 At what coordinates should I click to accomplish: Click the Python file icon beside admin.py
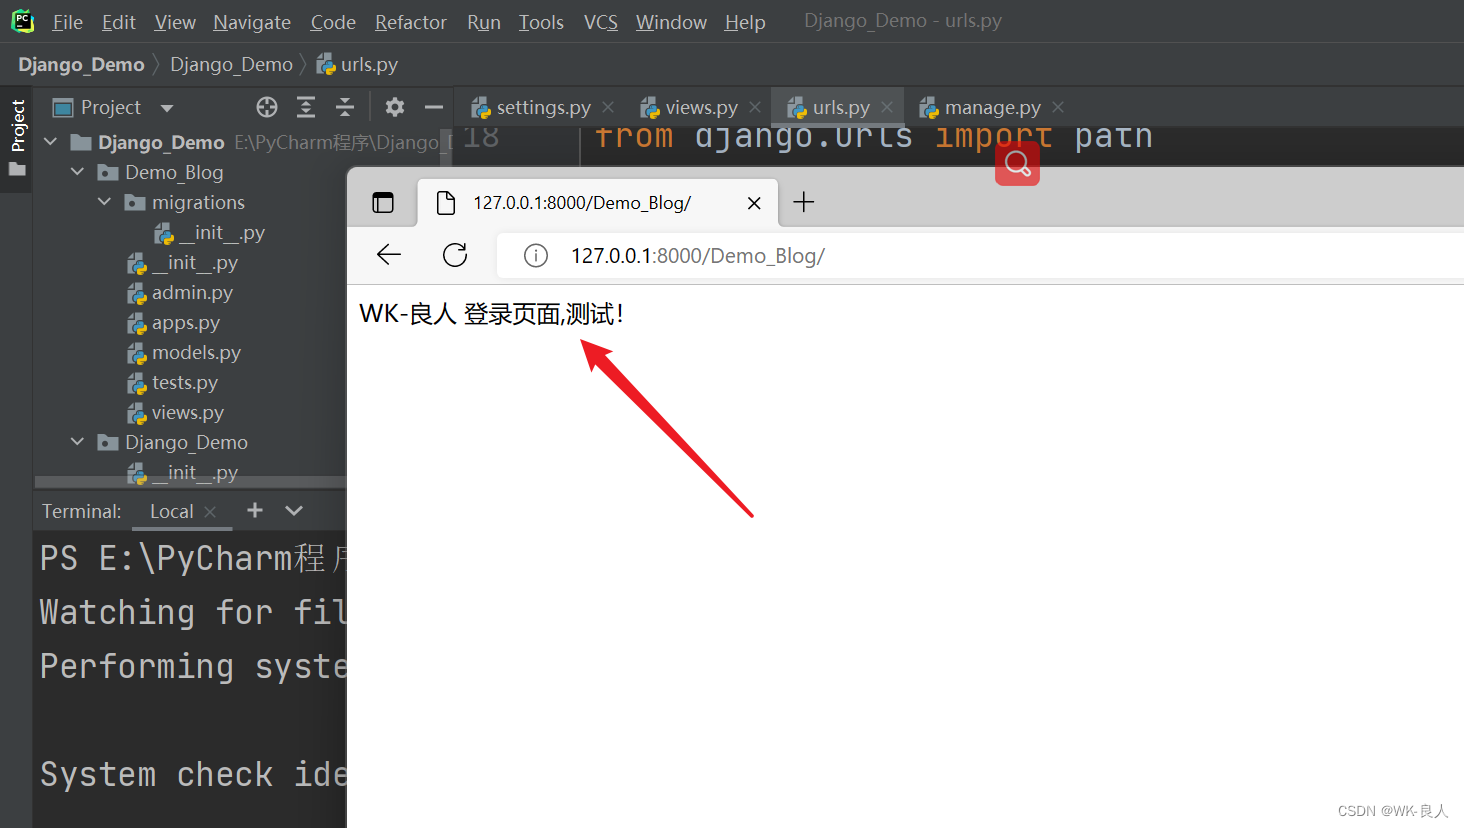137,293
